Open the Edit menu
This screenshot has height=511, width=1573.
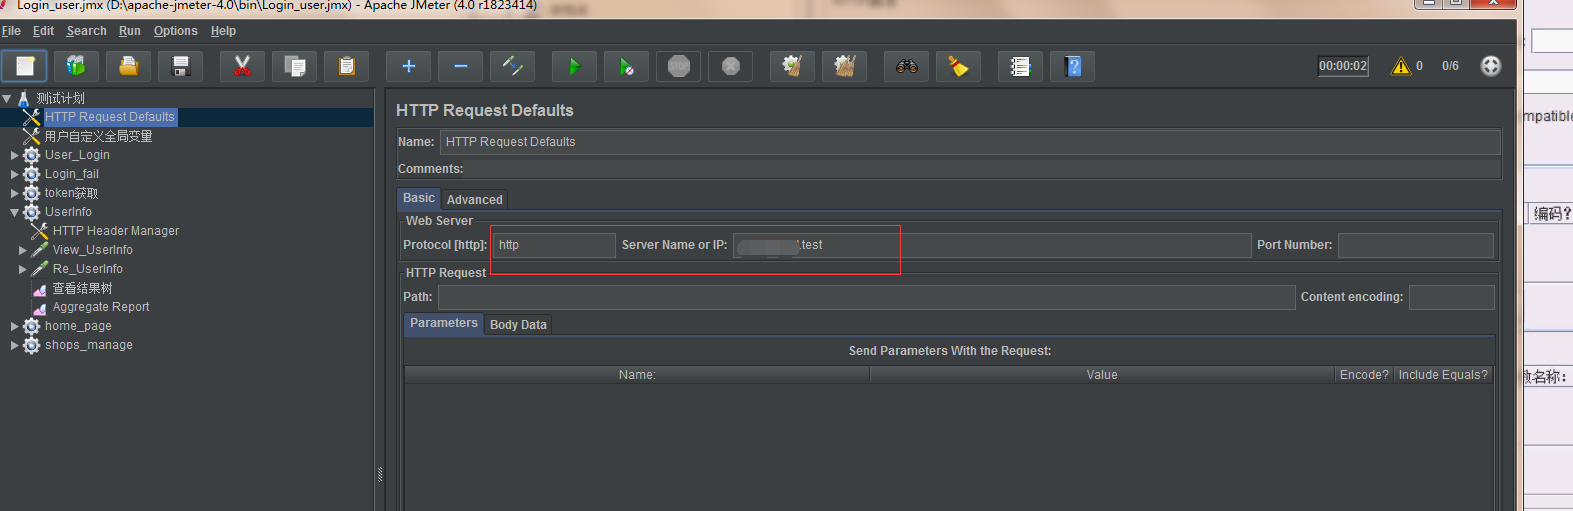pyautogui.click(x=43, y=31)
